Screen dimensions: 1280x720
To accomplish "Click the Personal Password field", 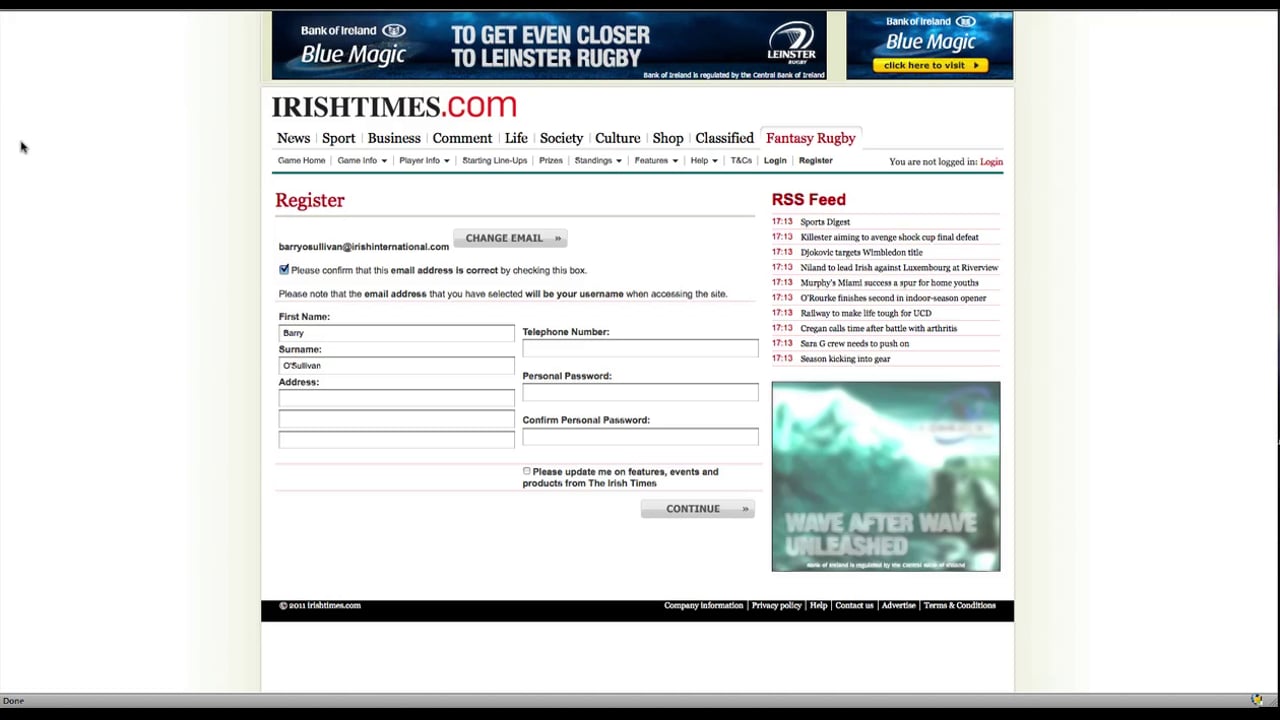I will click(640, 392).
